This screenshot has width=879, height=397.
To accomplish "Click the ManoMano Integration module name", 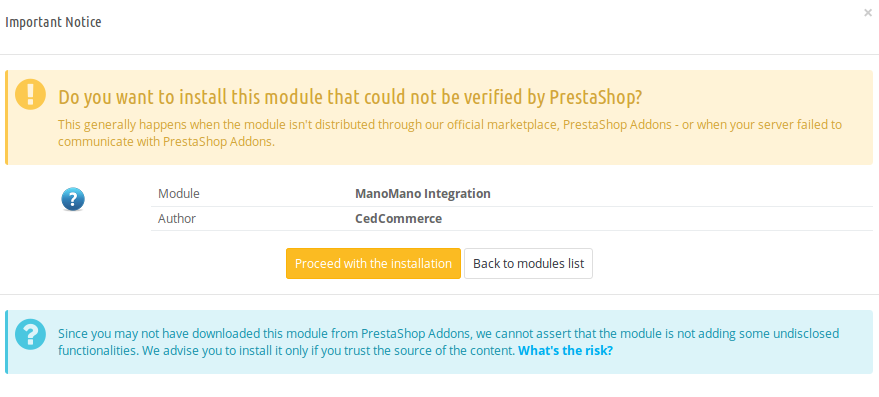I will [423, 194].
